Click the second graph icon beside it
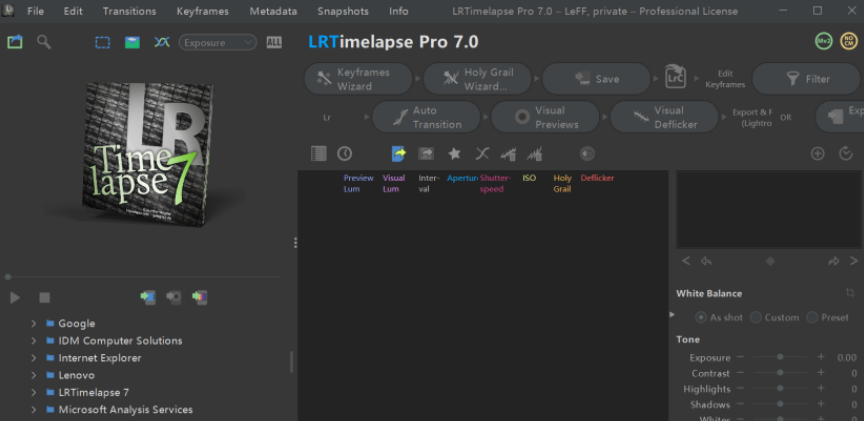This screenshot has width=864, height=421. (x=534, y=154)
